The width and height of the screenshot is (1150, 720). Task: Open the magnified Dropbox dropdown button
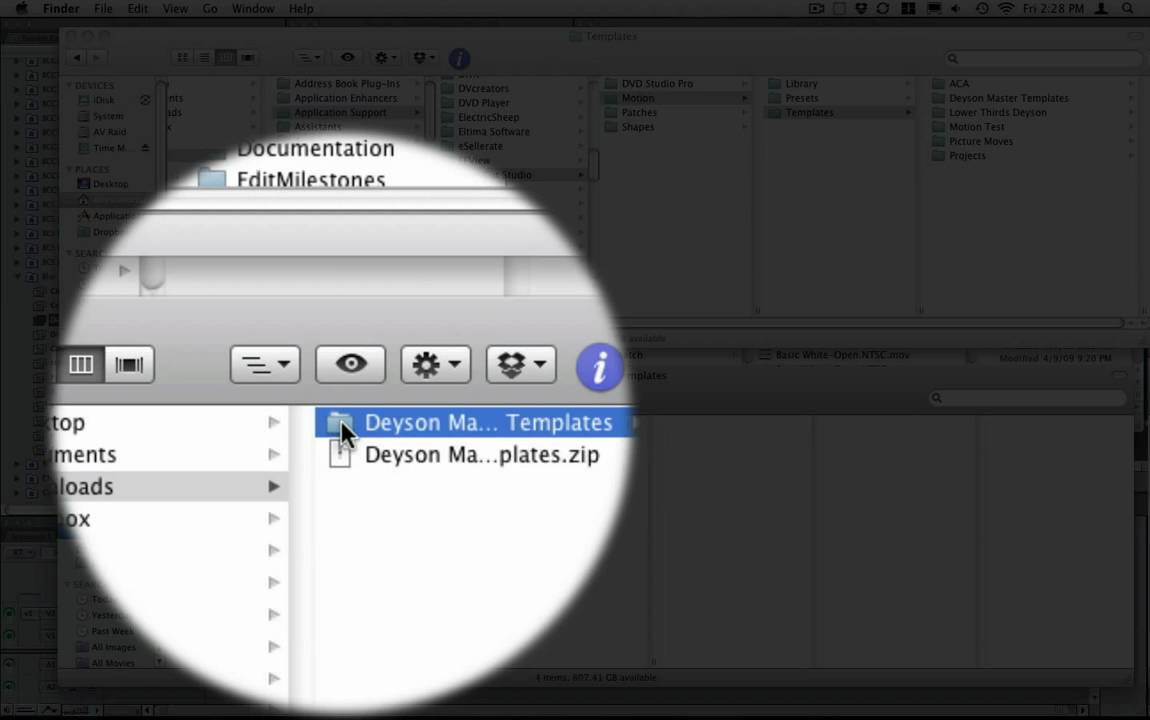[521, 364]
